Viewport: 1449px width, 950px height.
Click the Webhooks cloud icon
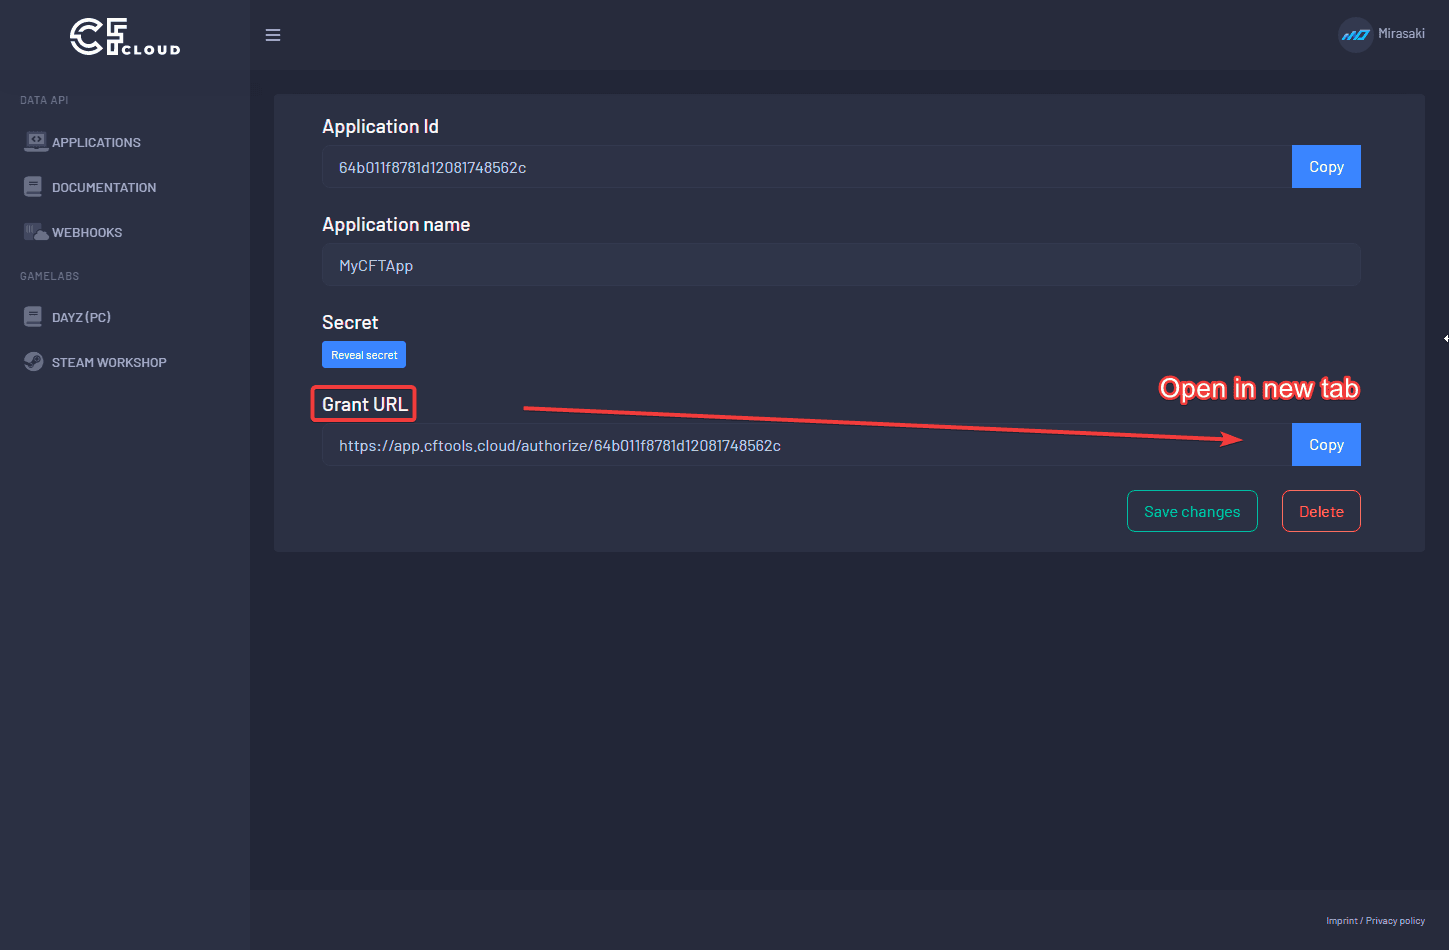coord(36,232)
